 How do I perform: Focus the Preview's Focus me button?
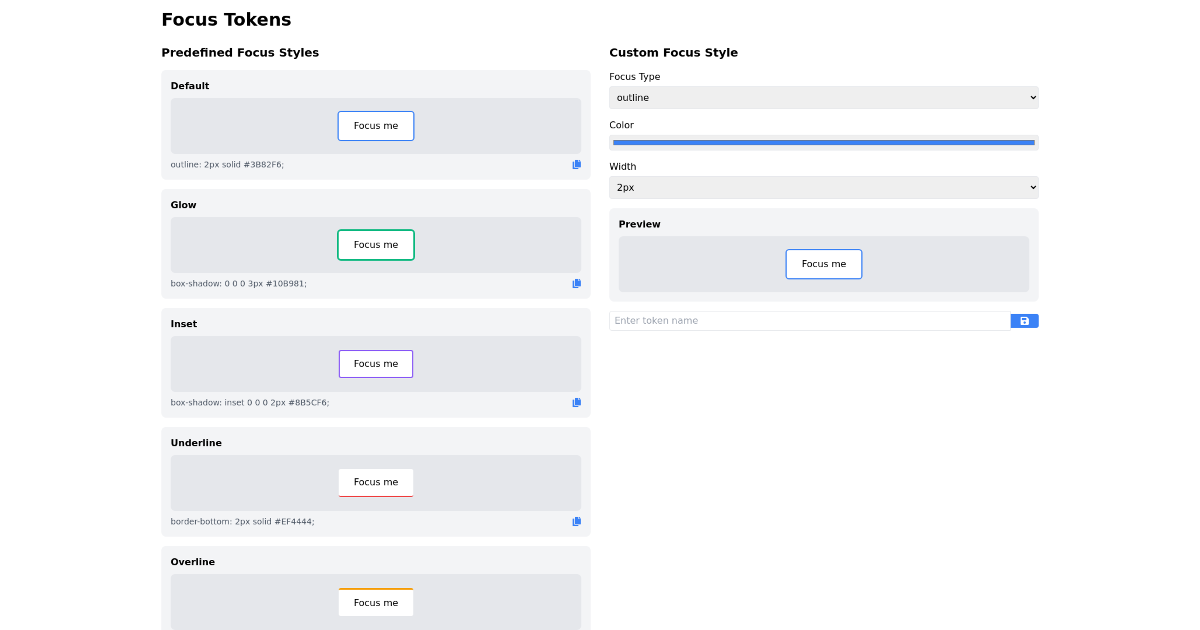coord(823,263)
